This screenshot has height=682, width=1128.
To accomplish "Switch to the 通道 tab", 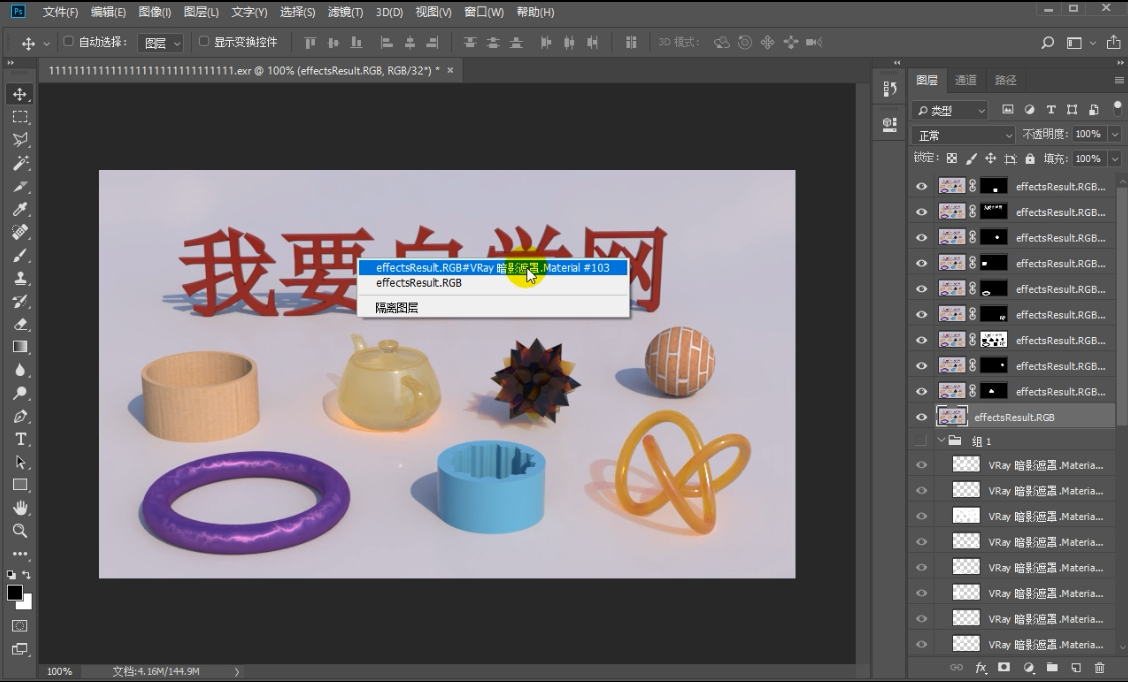I will [965, 80].
